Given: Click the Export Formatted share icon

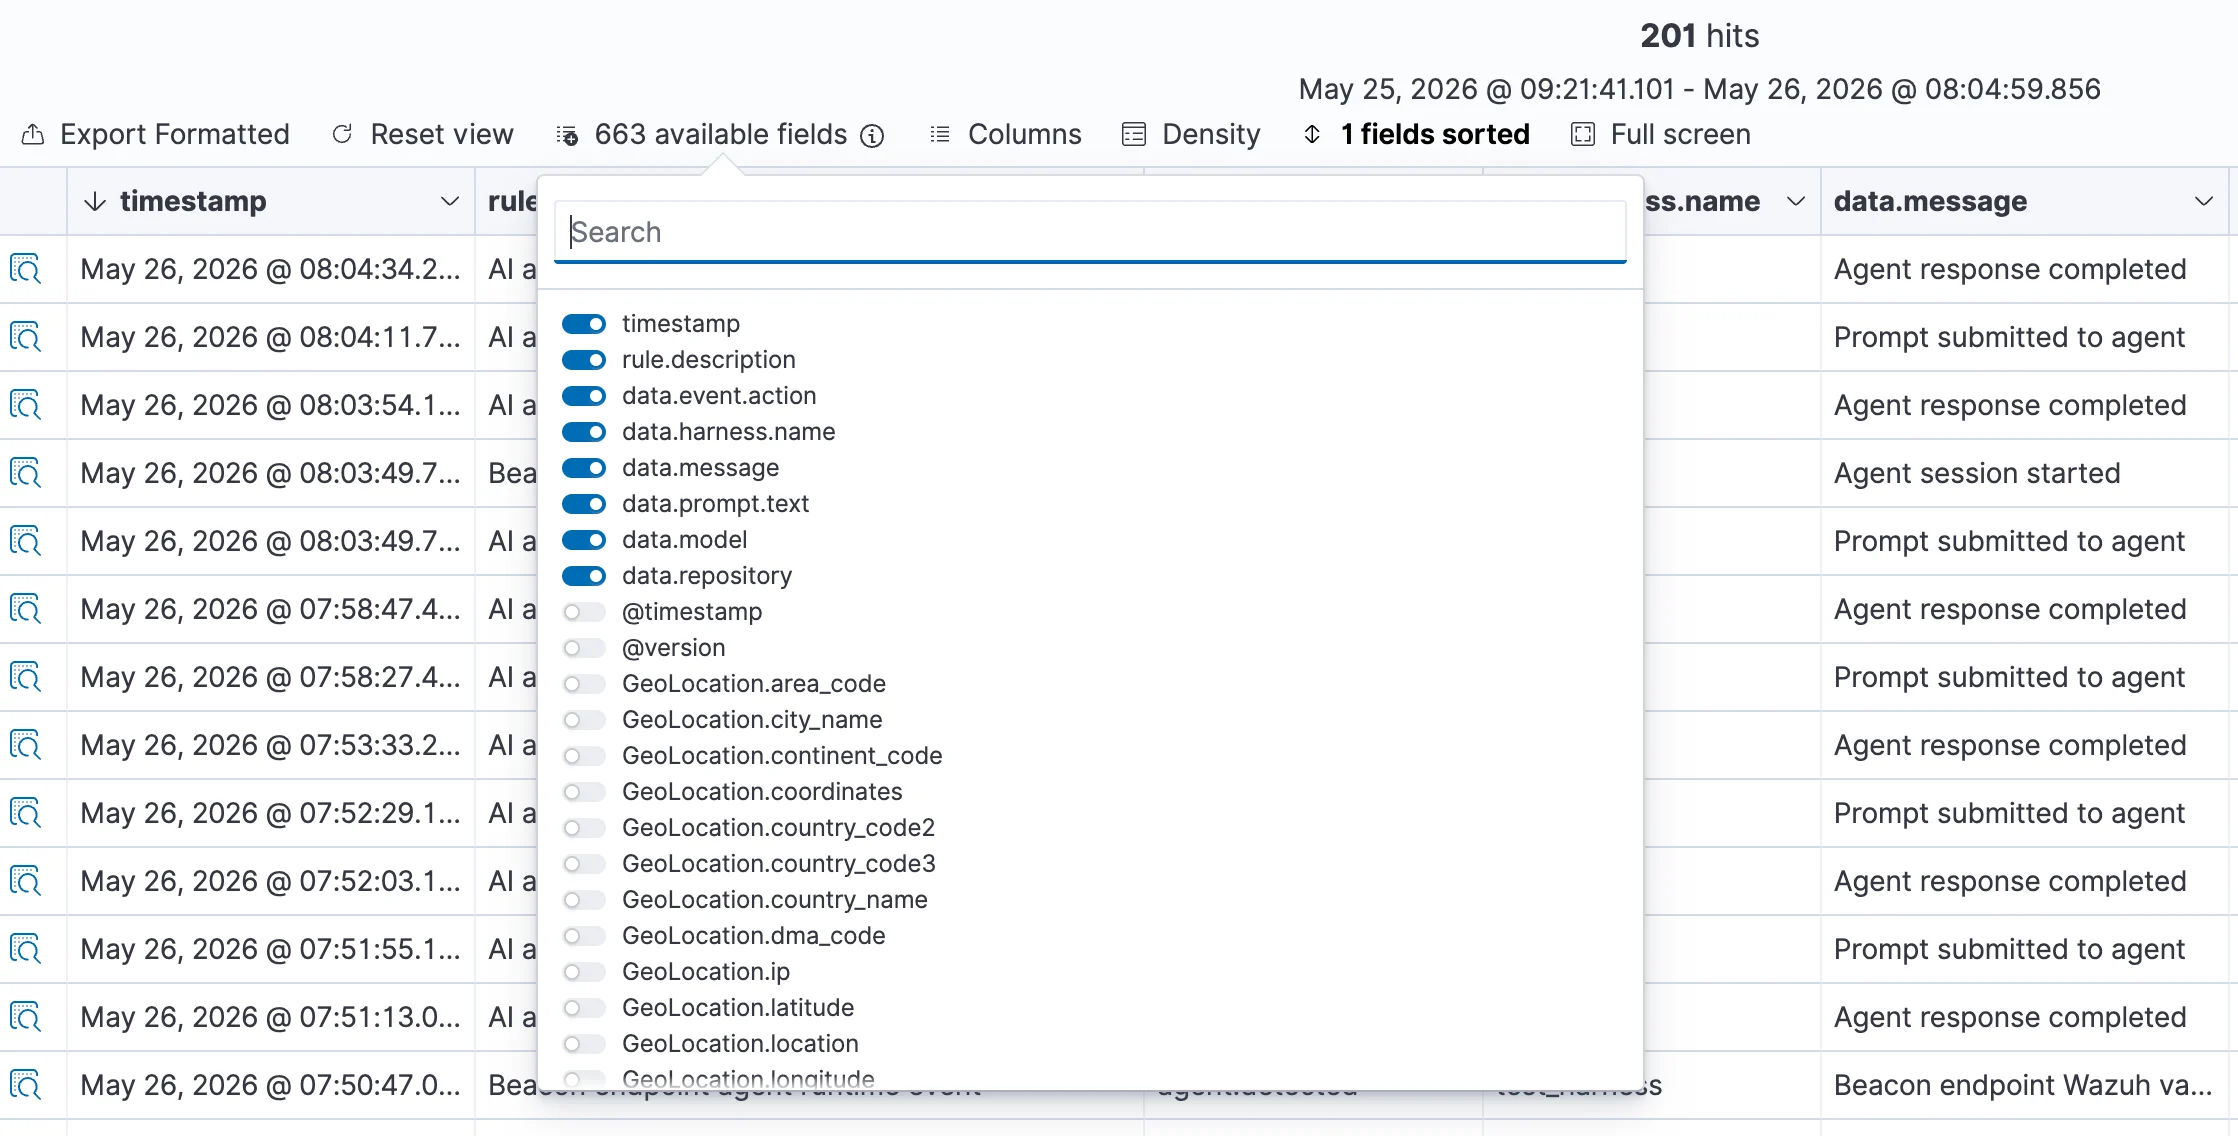Looking at the screenshot, I should pyautogui.click(x=33, y=134).
